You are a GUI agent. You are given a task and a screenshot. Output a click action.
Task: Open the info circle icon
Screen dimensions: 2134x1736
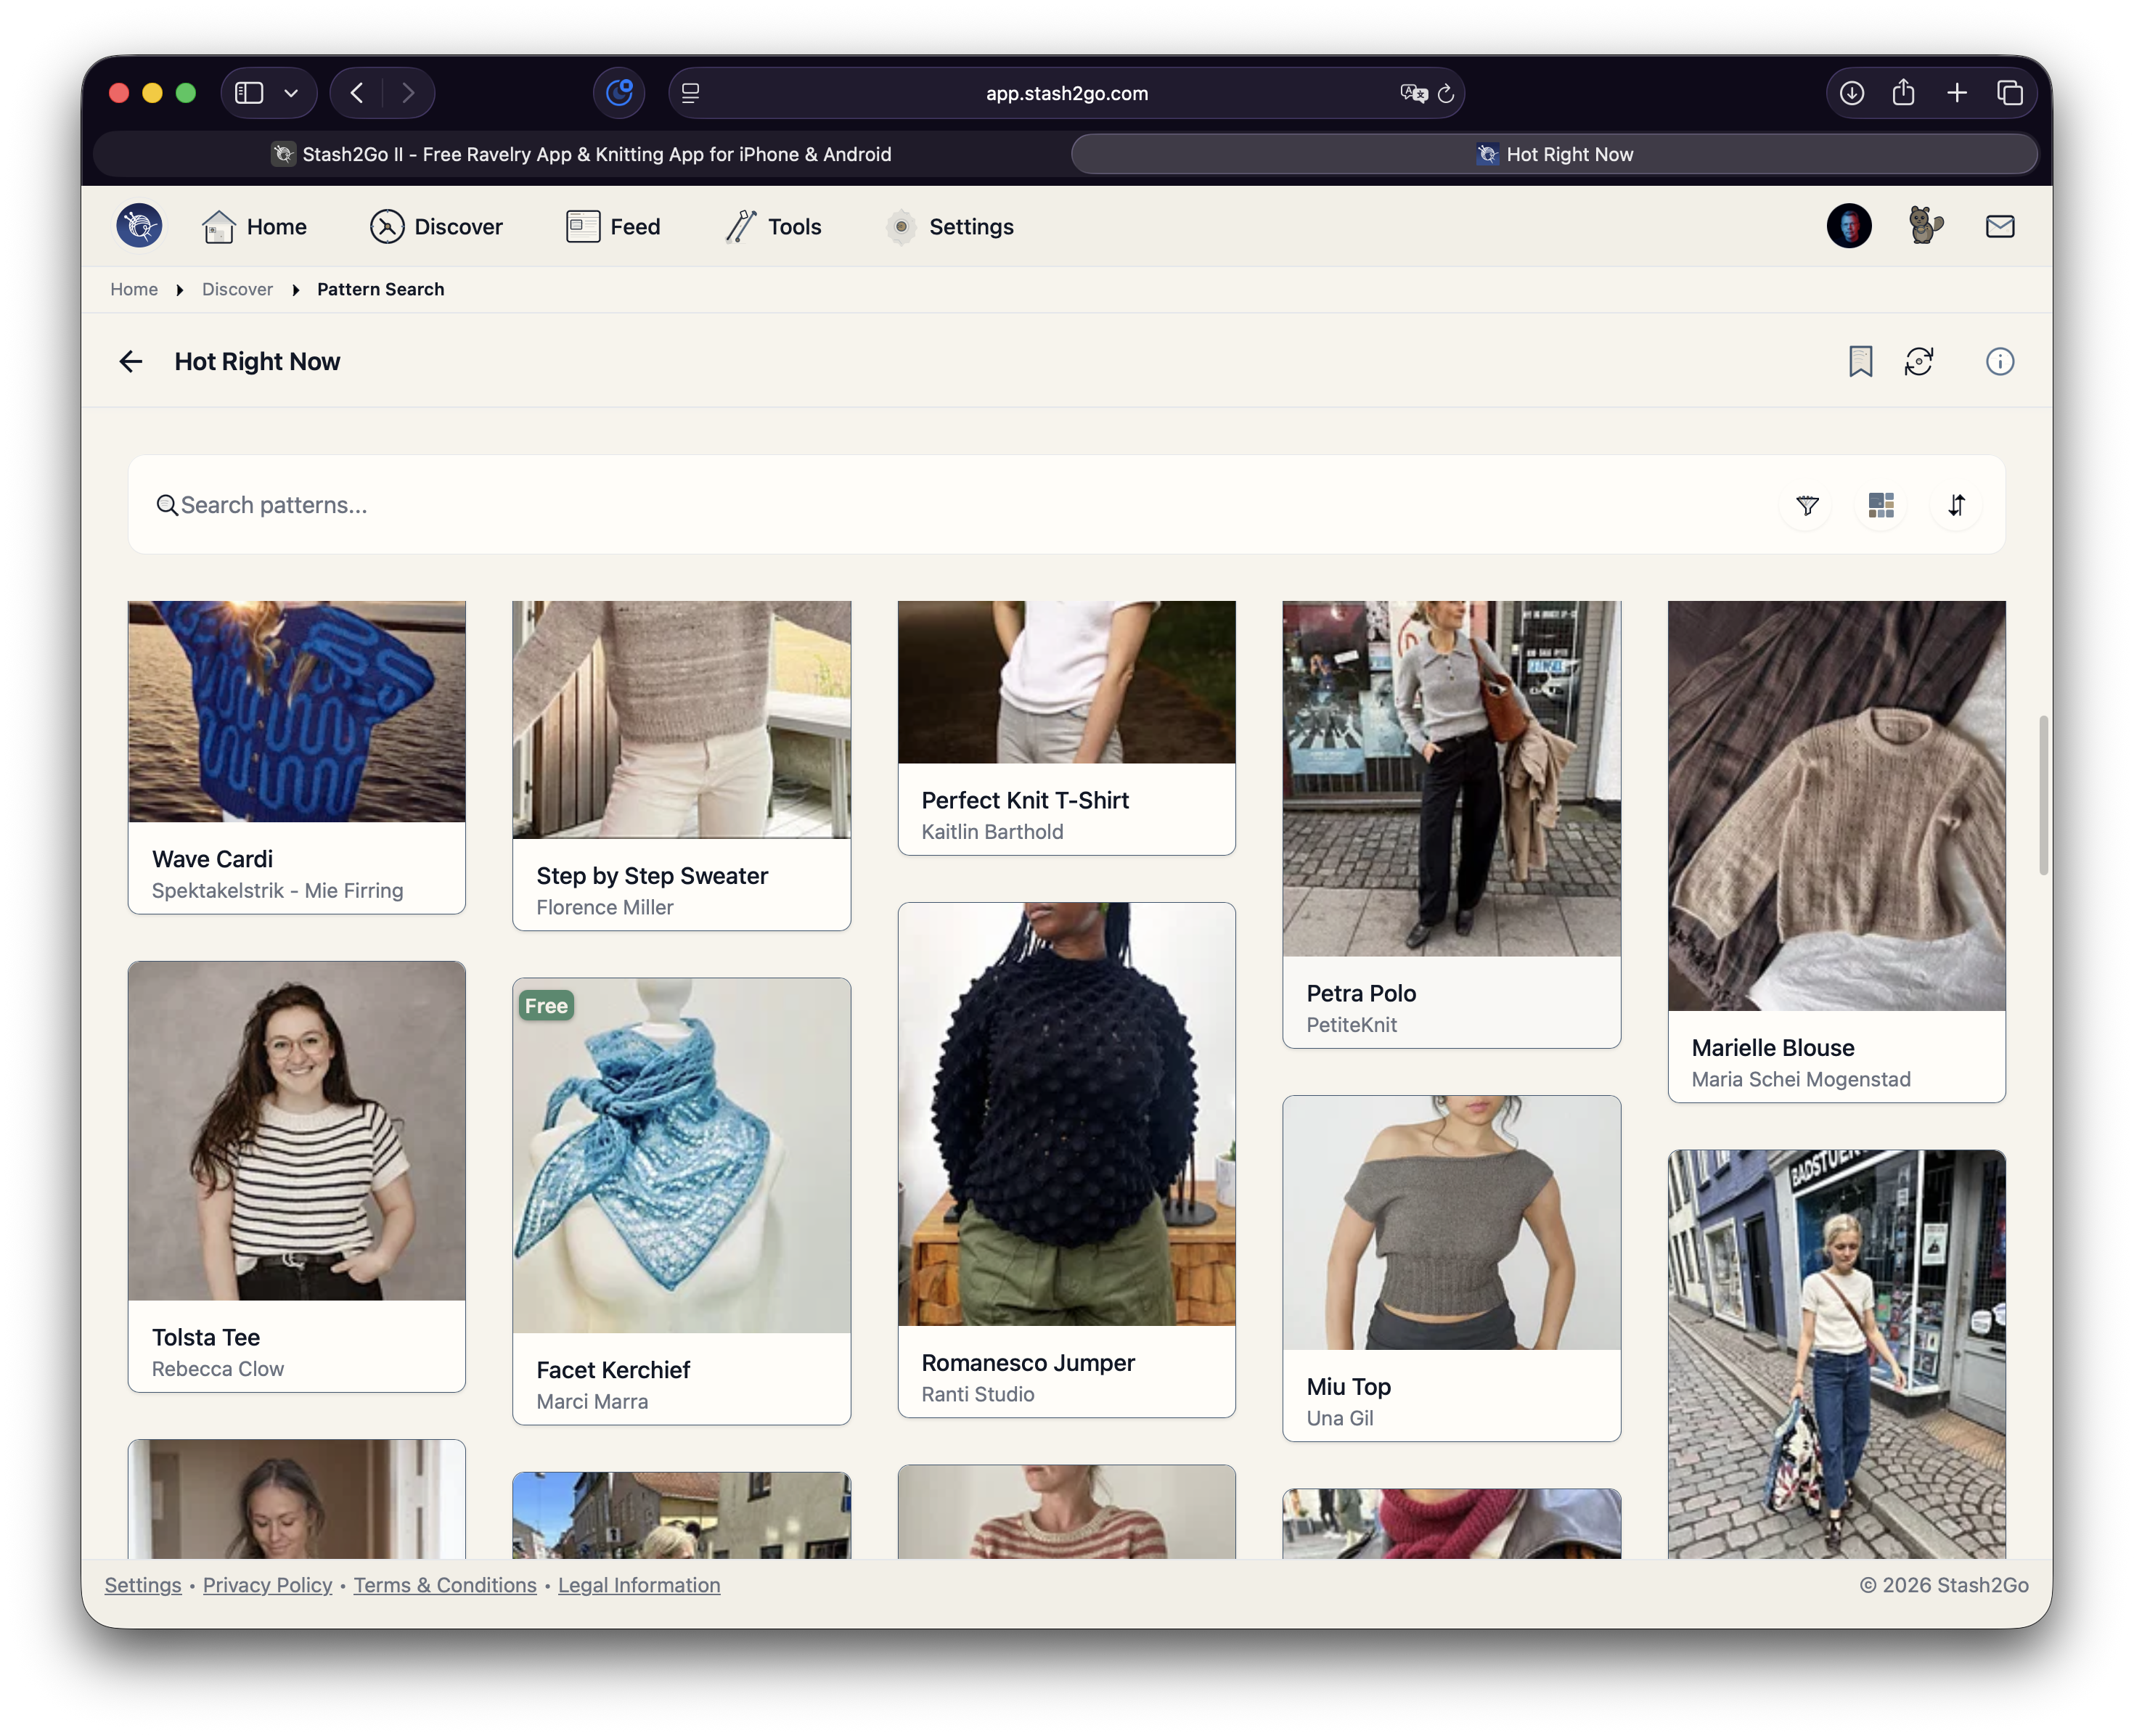click(x=1999, y=361)
